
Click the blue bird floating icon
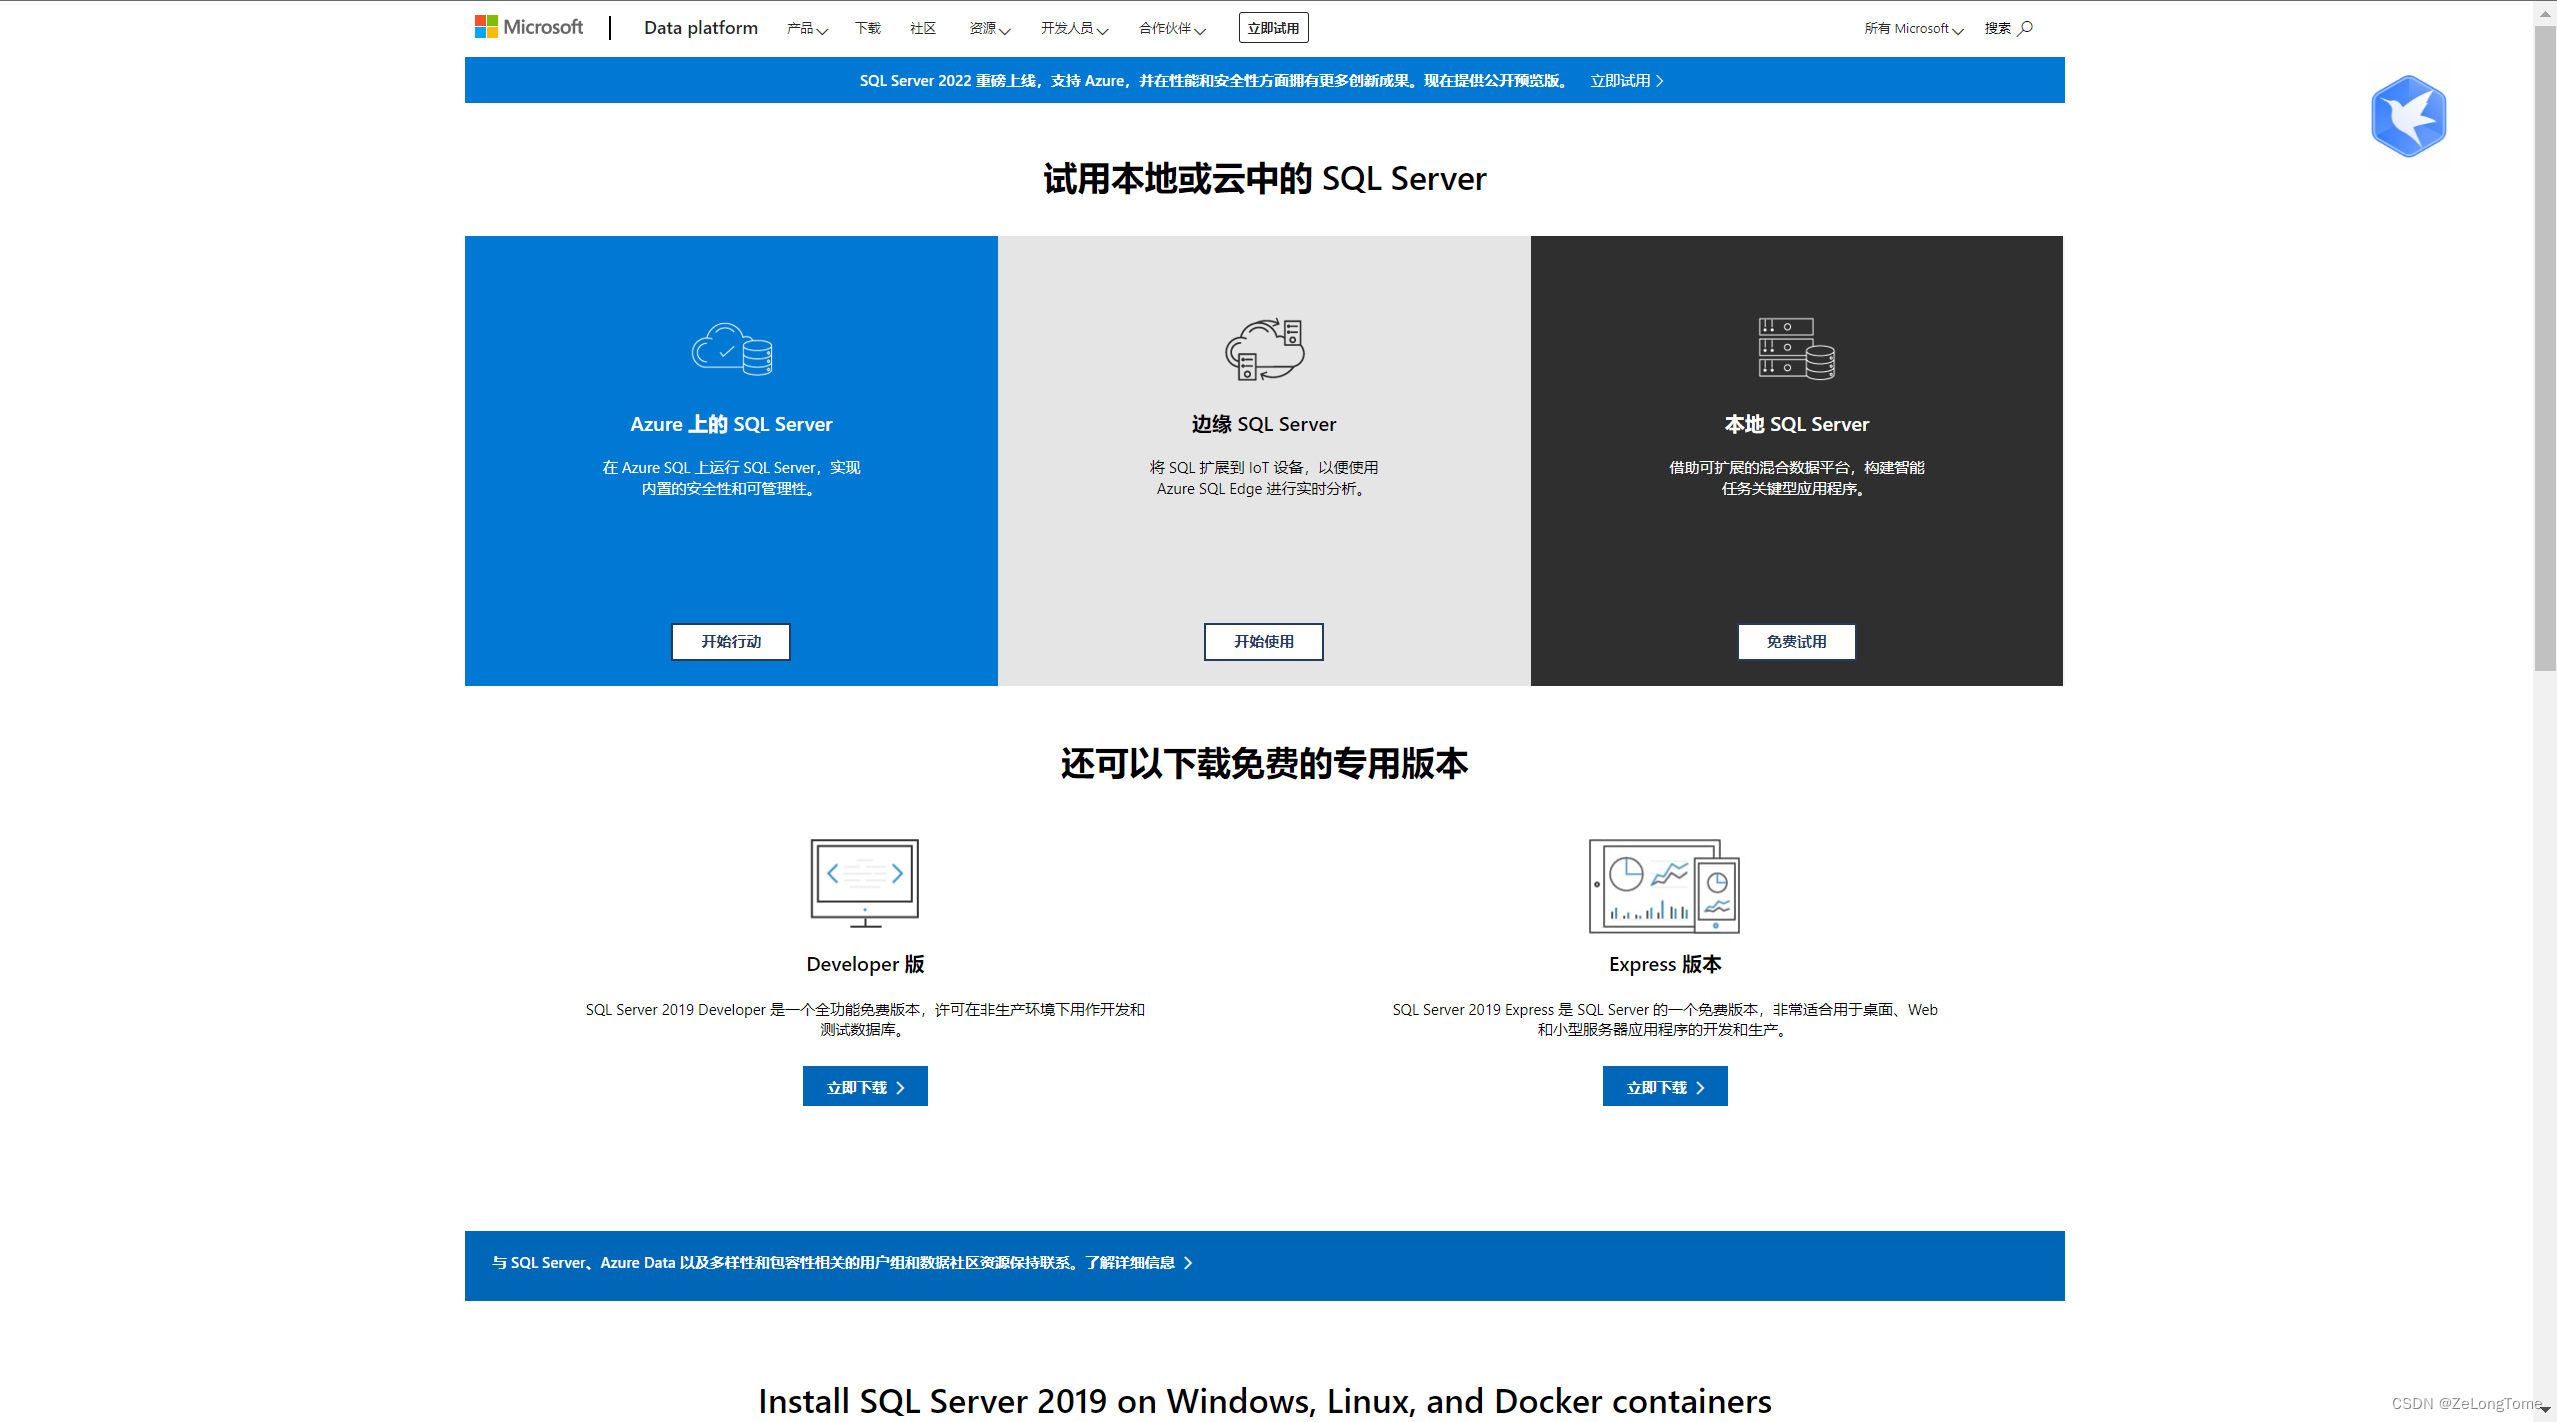(x=2408, y=116)
